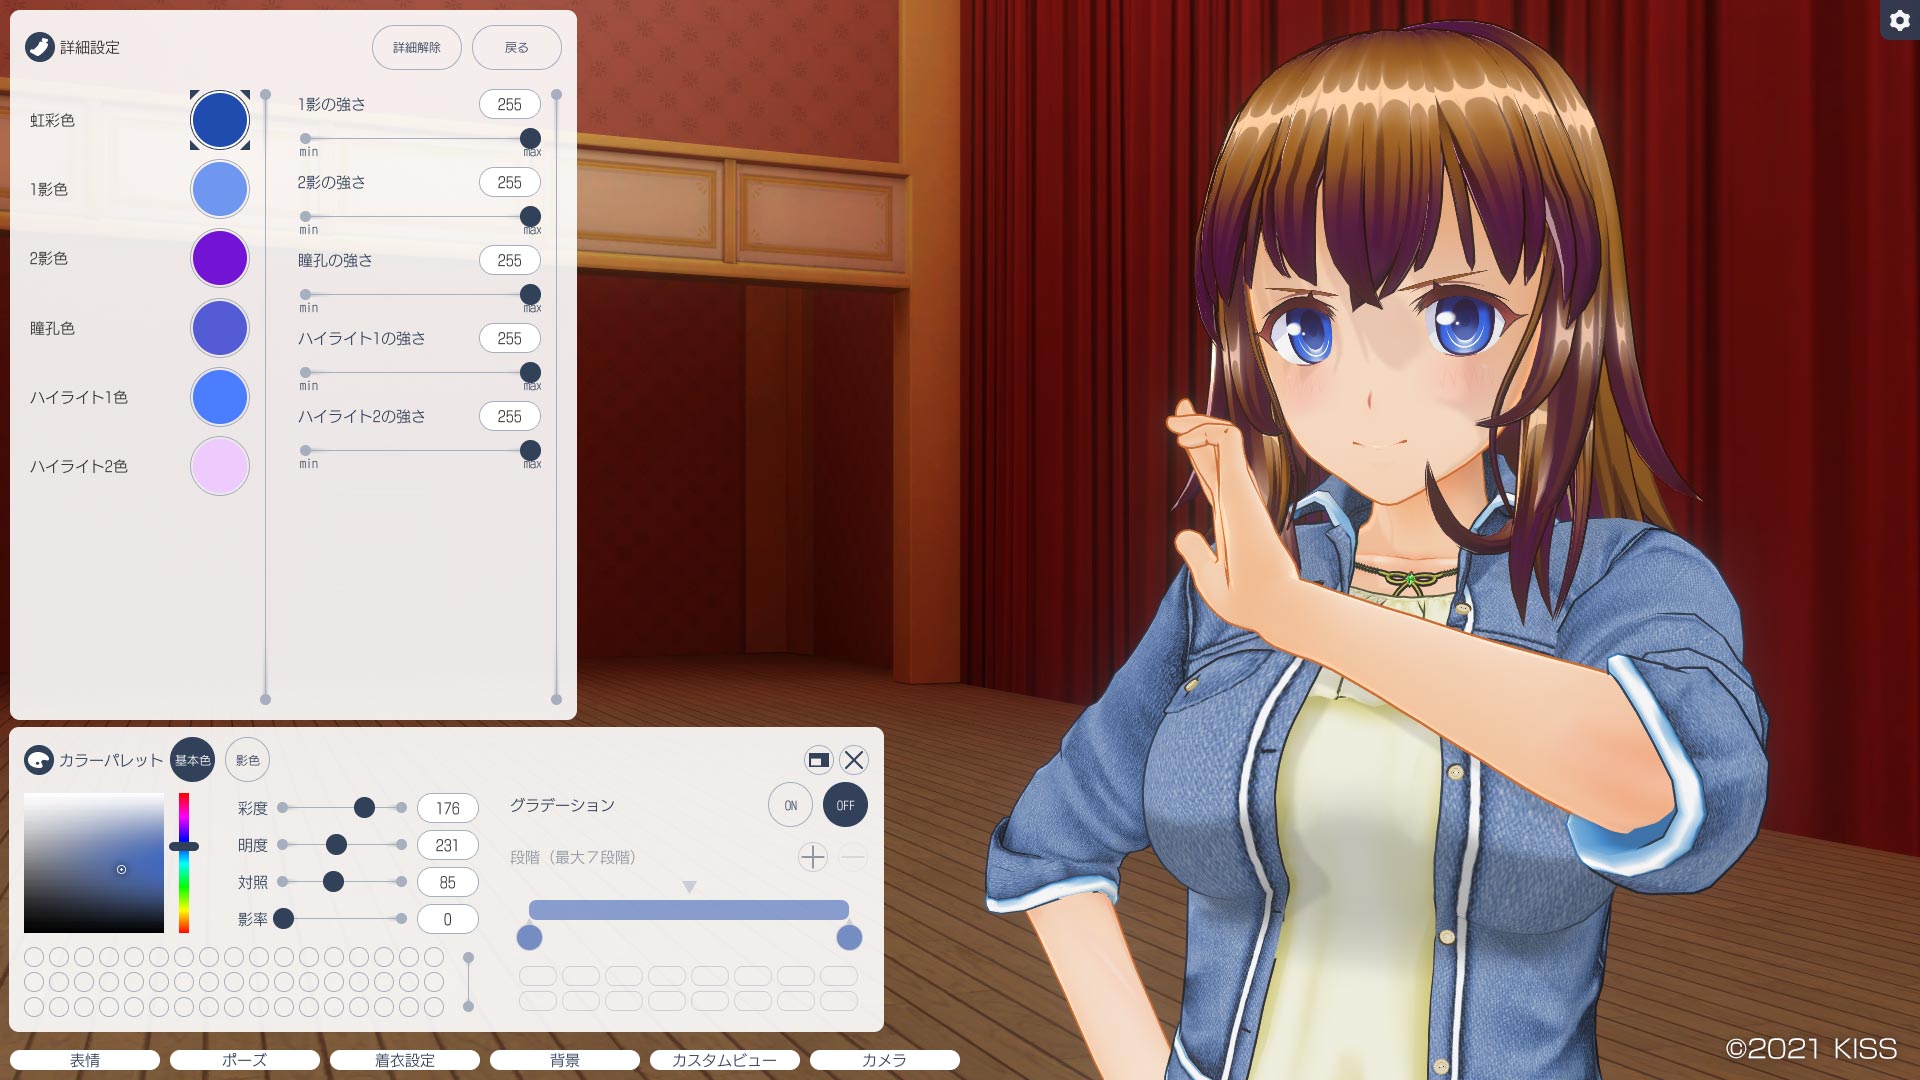Click the 影率 slider handle
The height and width of the screenshot is (1080, 1920).
tap(284, 918)
